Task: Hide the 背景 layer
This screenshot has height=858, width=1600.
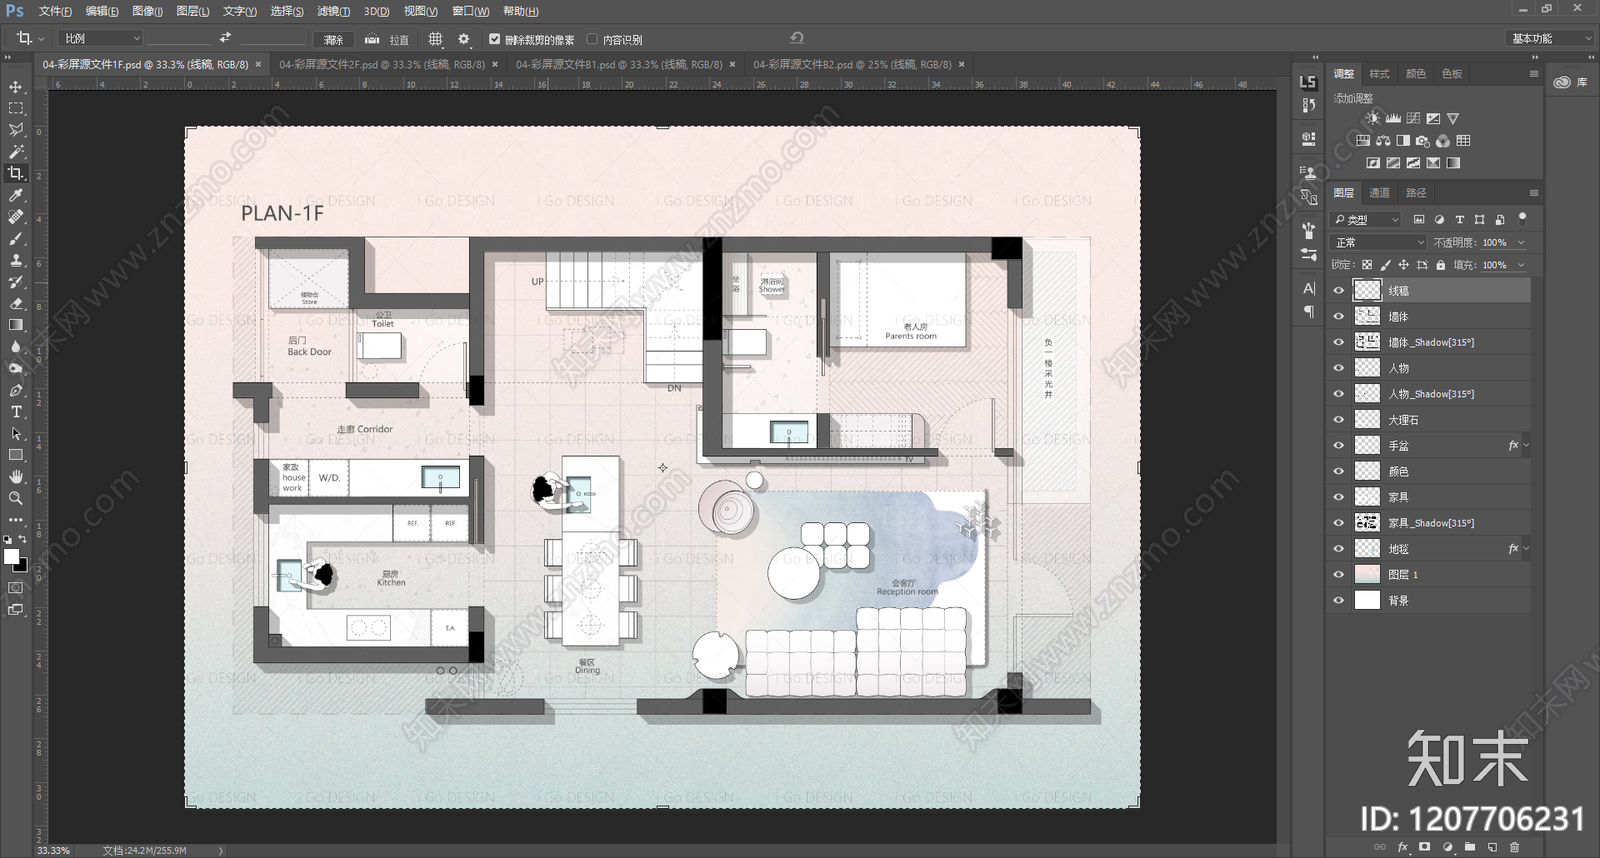Action: 1338,600
